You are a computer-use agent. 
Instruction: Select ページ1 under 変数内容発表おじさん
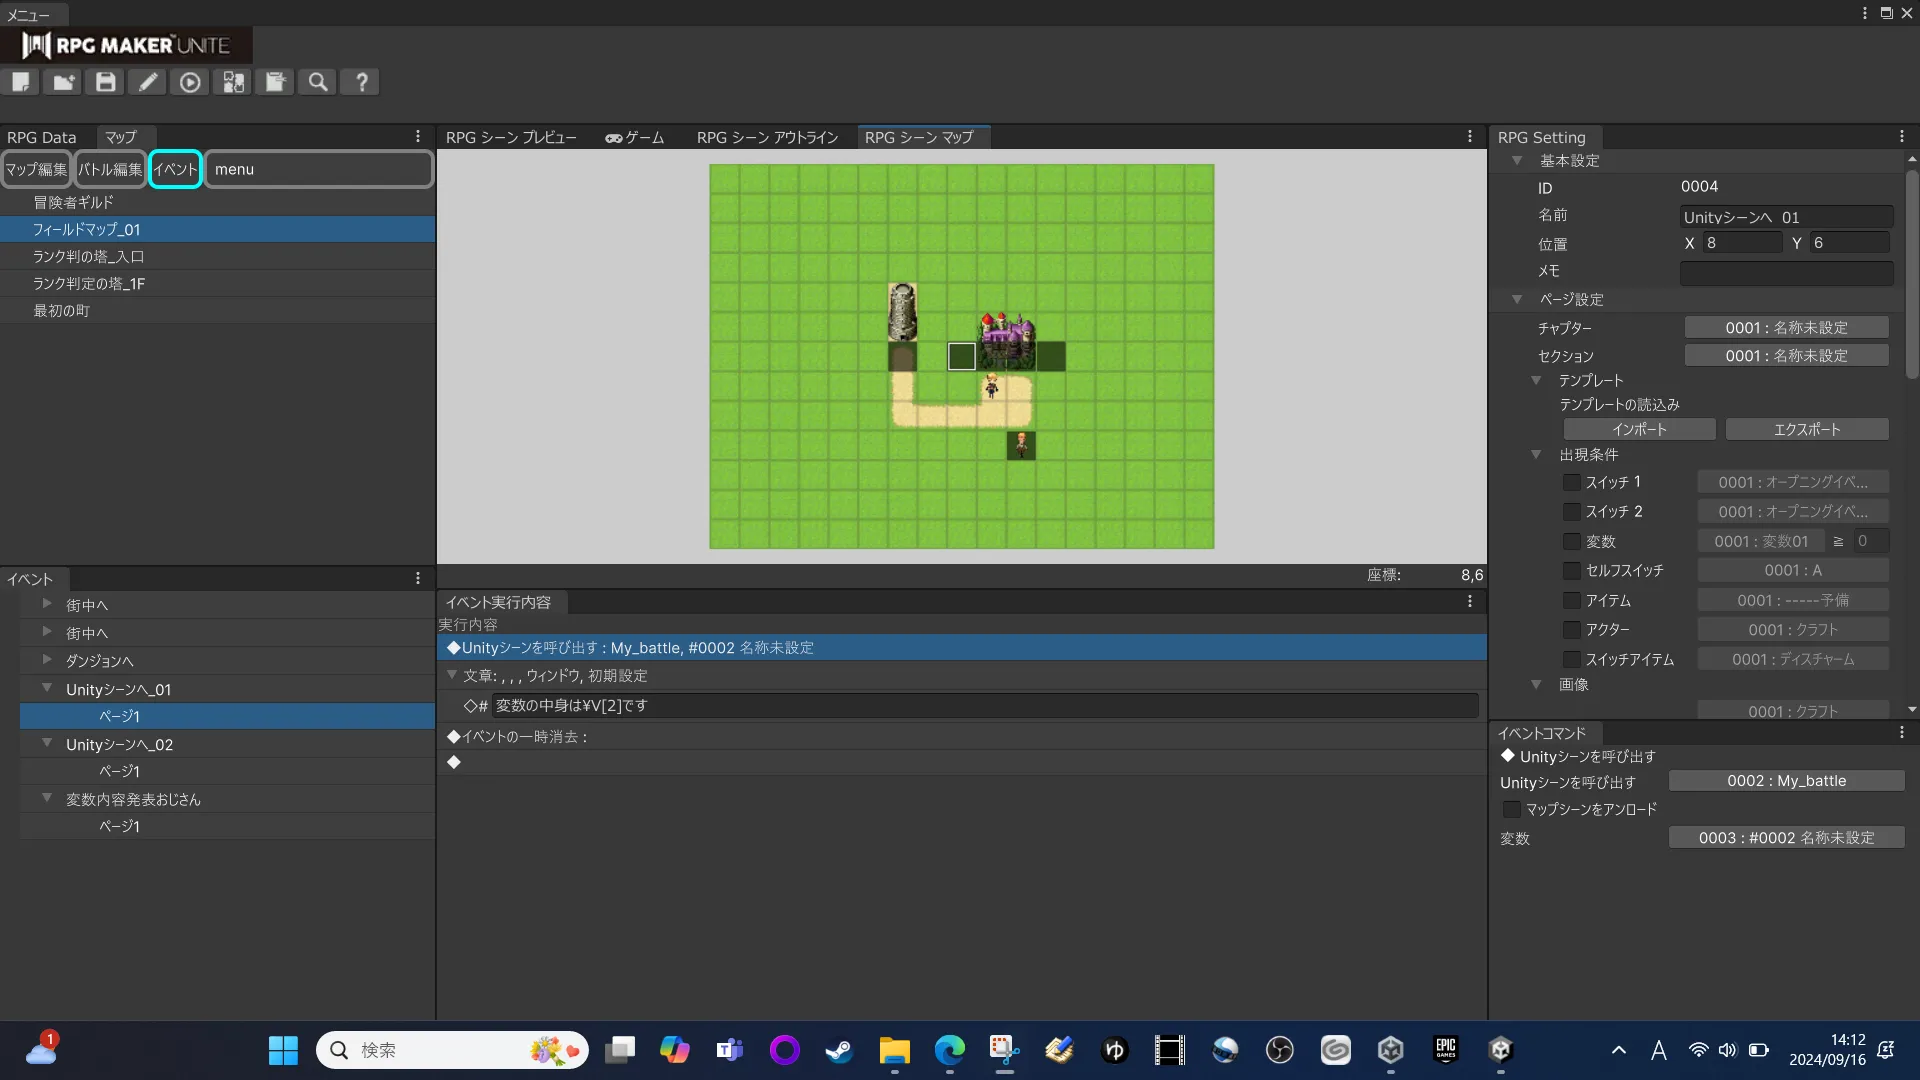tap(227, 826)
